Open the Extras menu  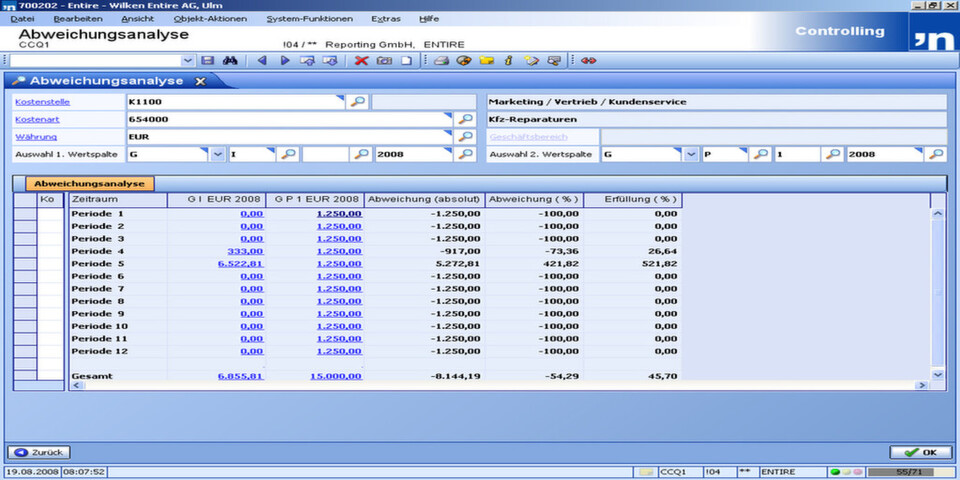(x=386, y=19)
